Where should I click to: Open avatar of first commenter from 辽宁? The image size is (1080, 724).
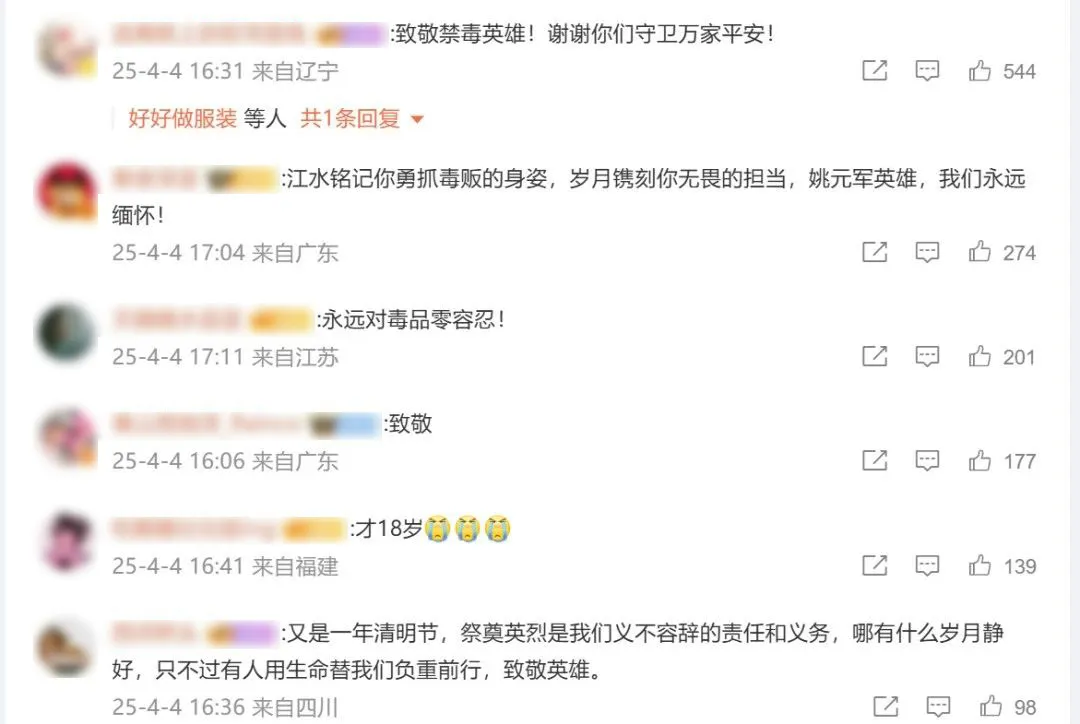[x=67, y=50]
